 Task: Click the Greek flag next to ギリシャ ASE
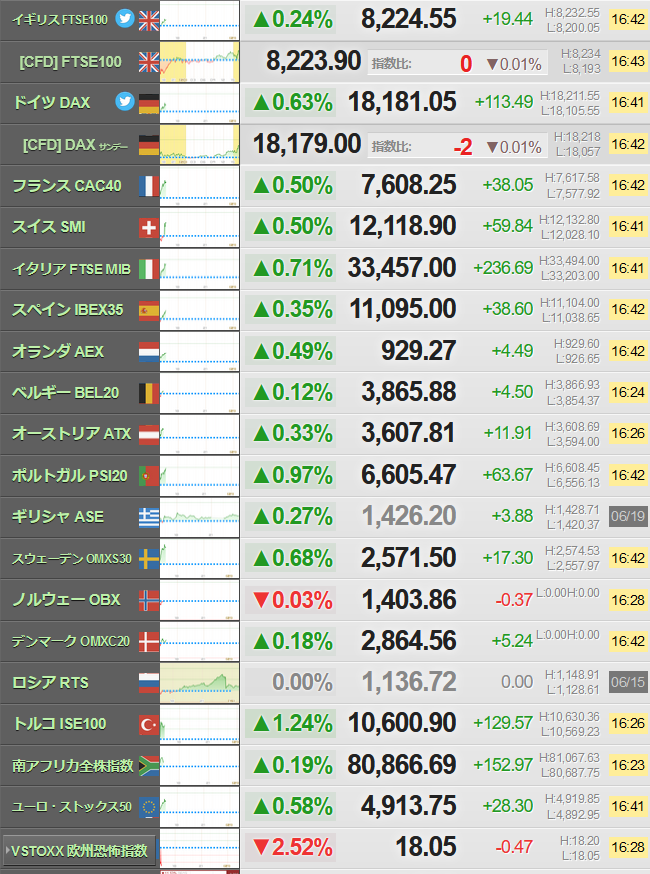pos(149,517)
